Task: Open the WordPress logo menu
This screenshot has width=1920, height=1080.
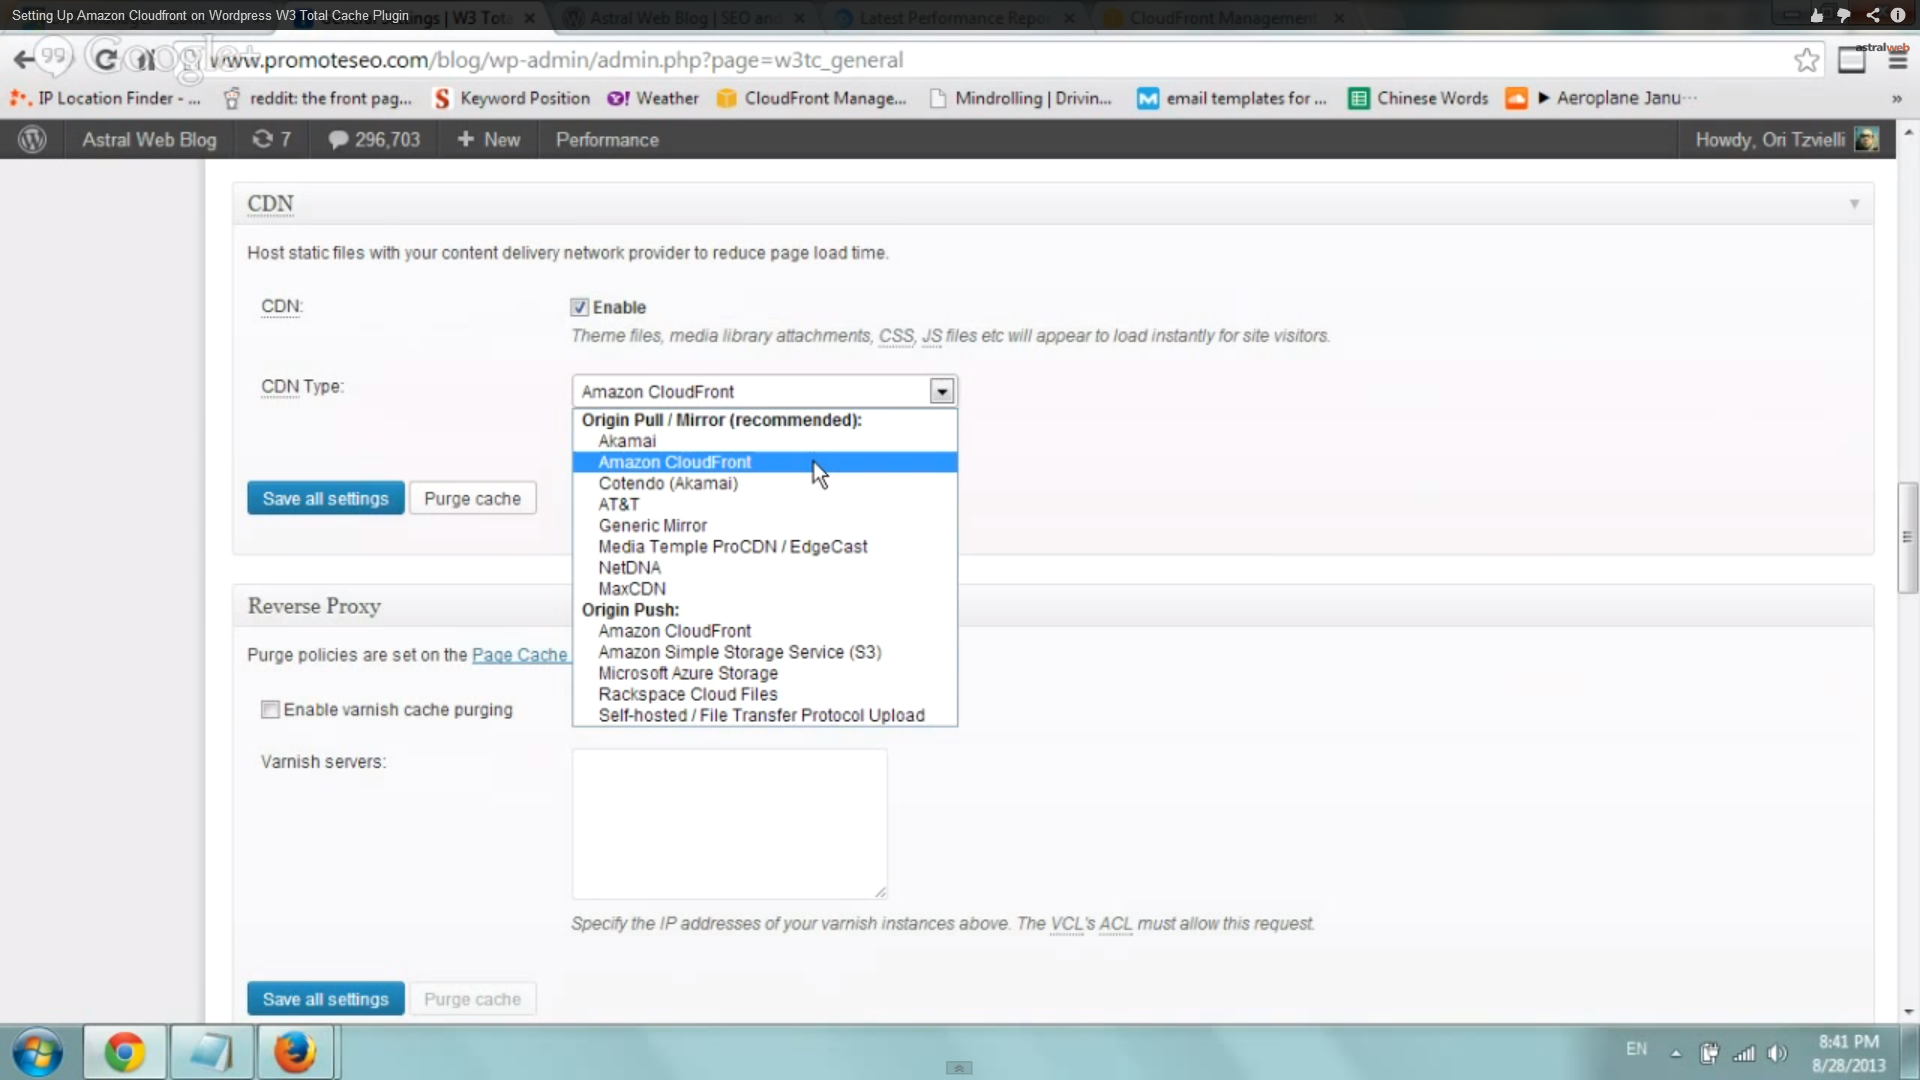Action: (32, 140)
